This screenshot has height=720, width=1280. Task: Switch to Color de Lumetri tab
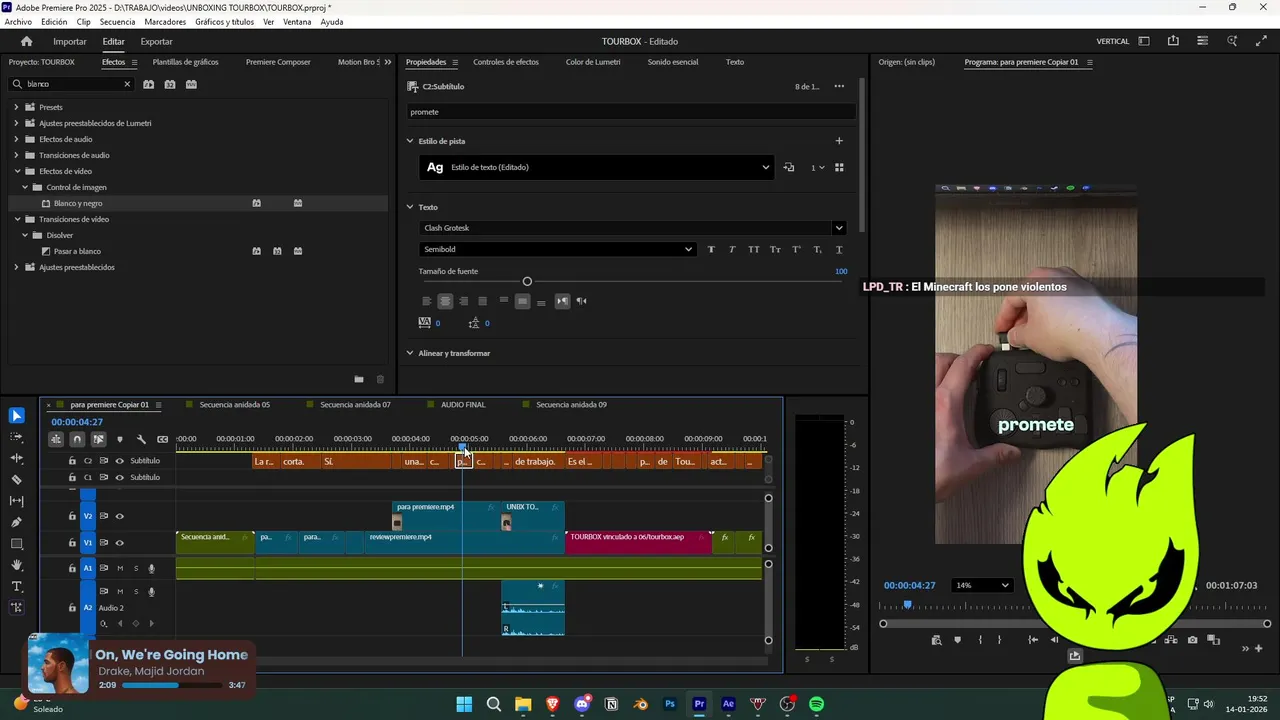tap(593, 62)
